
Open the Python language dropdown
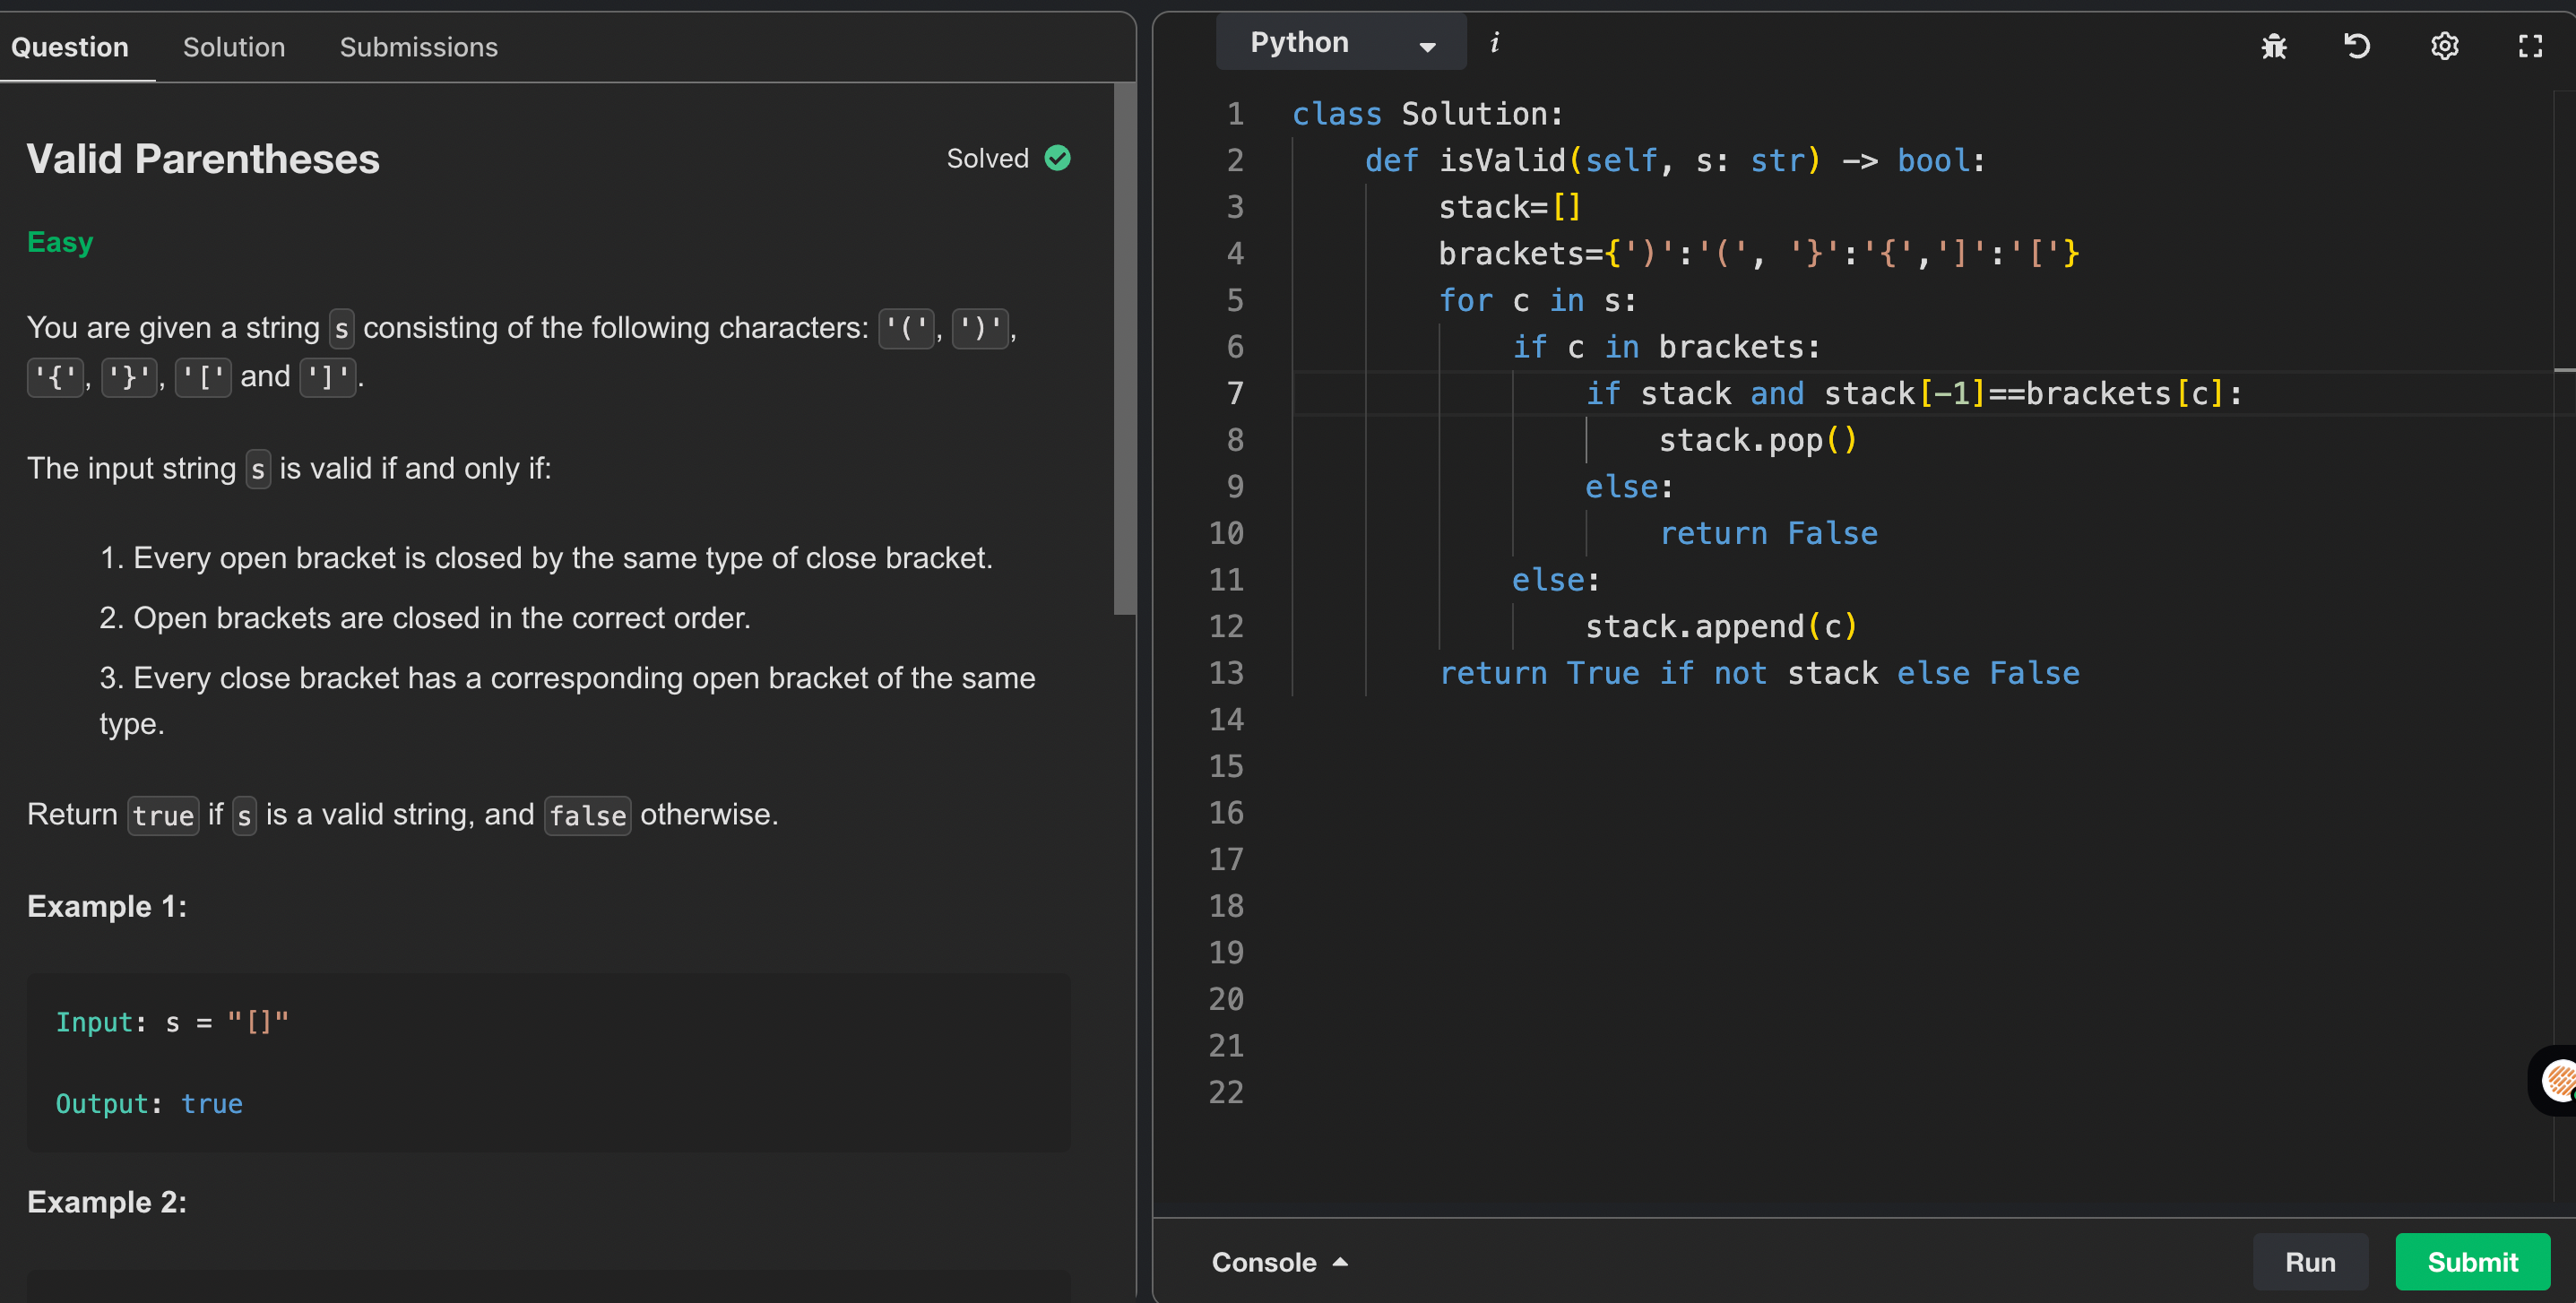[x=1340, y=42]
